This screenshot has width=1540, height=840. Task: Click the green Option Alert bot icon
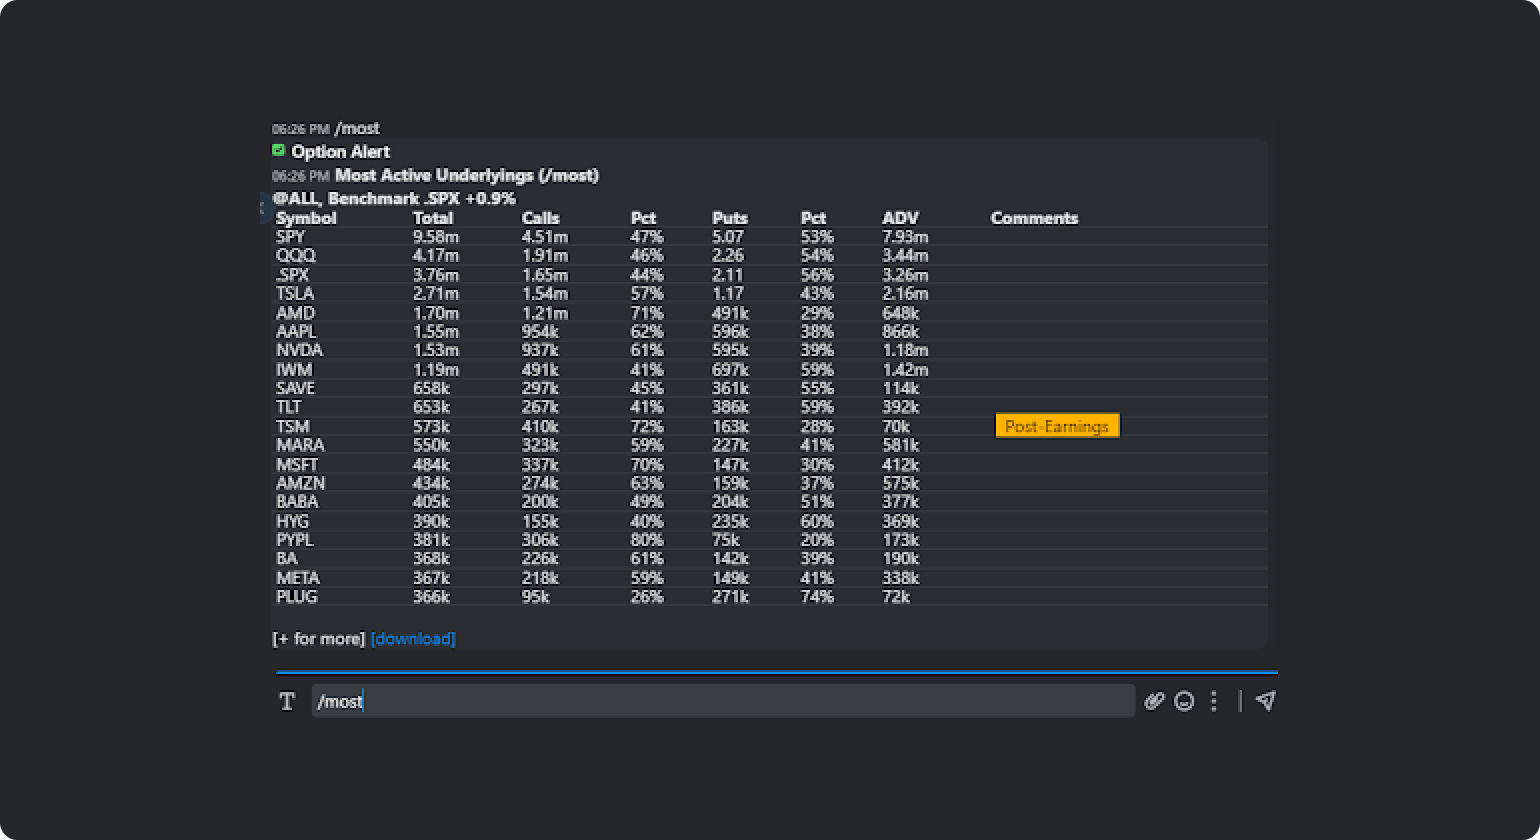(x=278, y=151)
